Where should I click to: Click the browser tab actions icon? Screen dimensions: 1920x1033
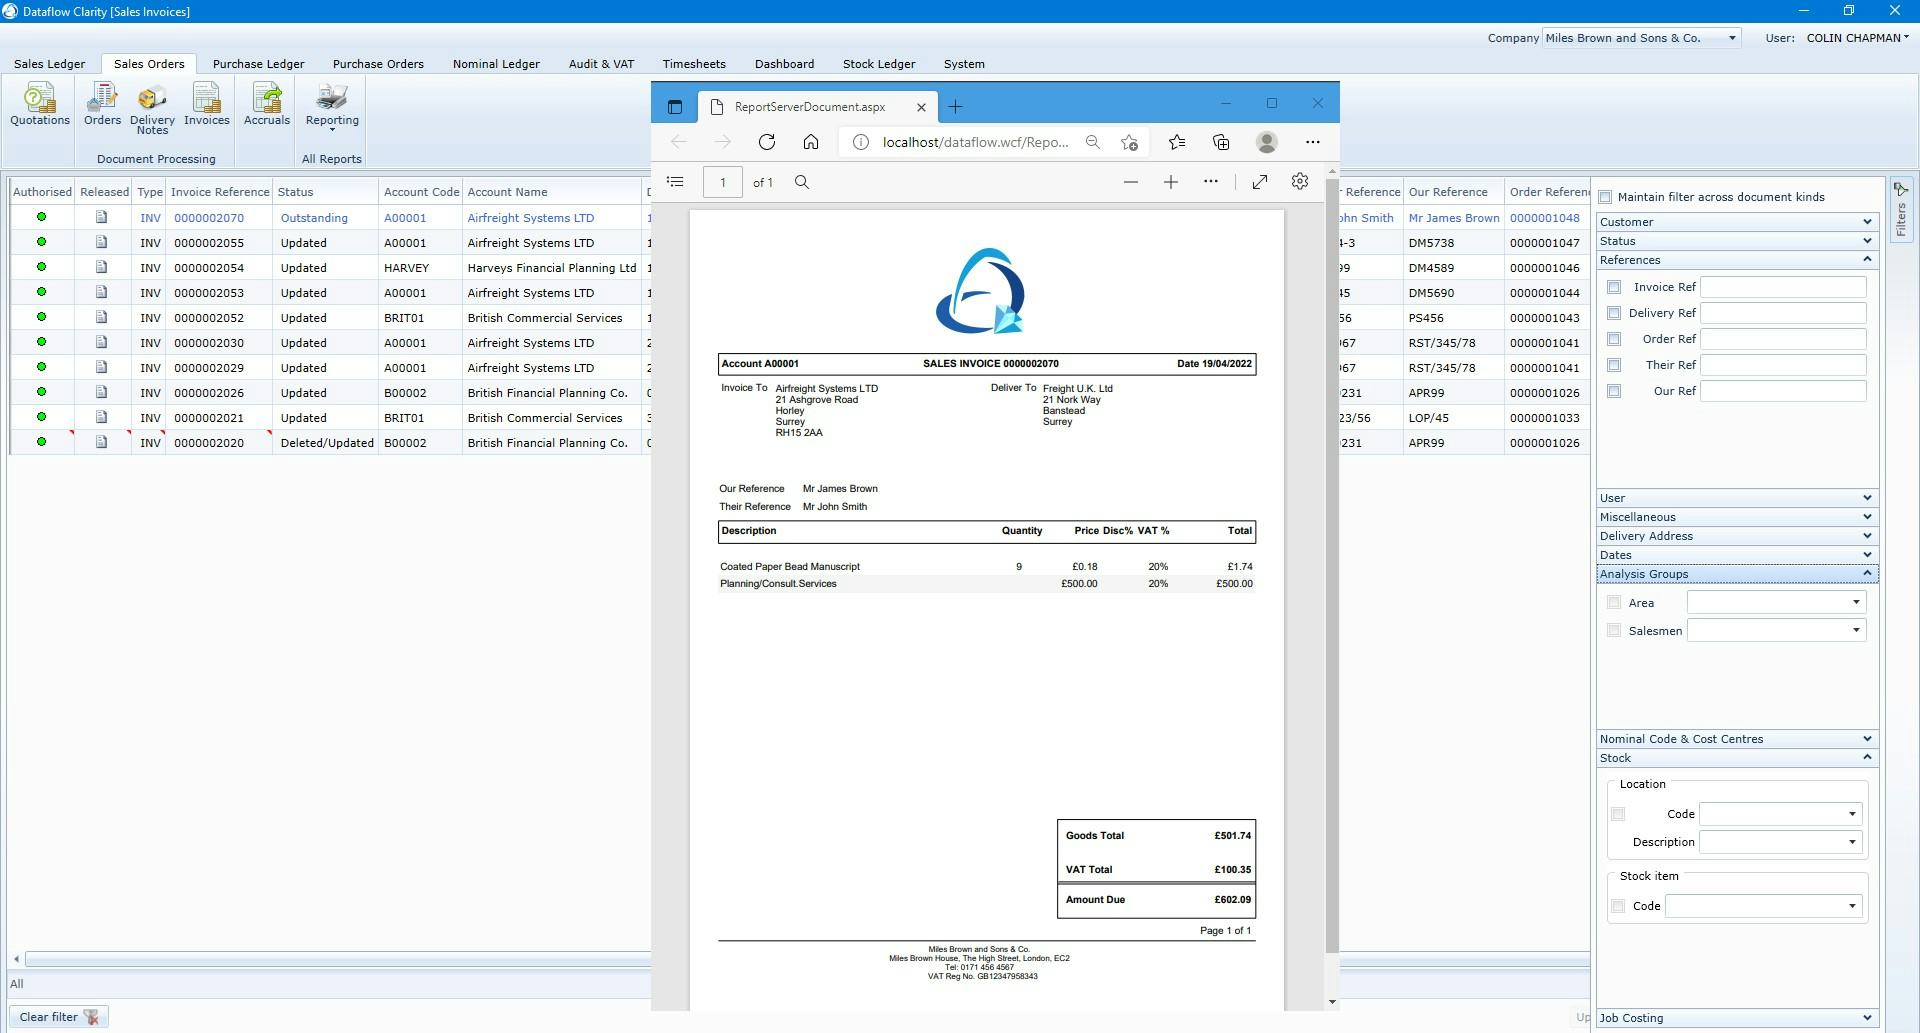[675, 107]
